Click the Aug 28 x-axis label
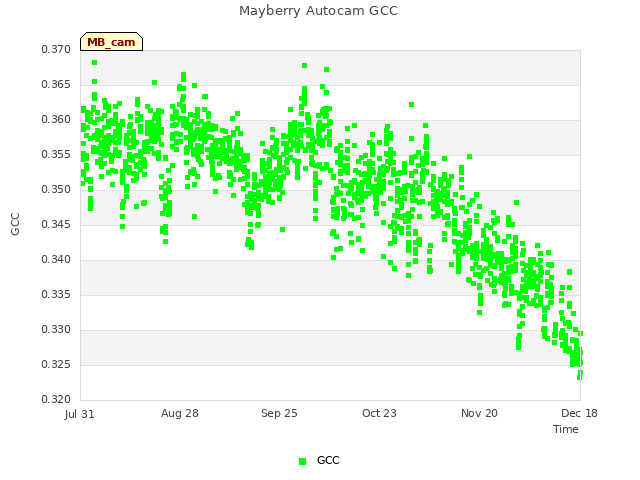Screen dimensions: 640x480 tap(180, 413)
